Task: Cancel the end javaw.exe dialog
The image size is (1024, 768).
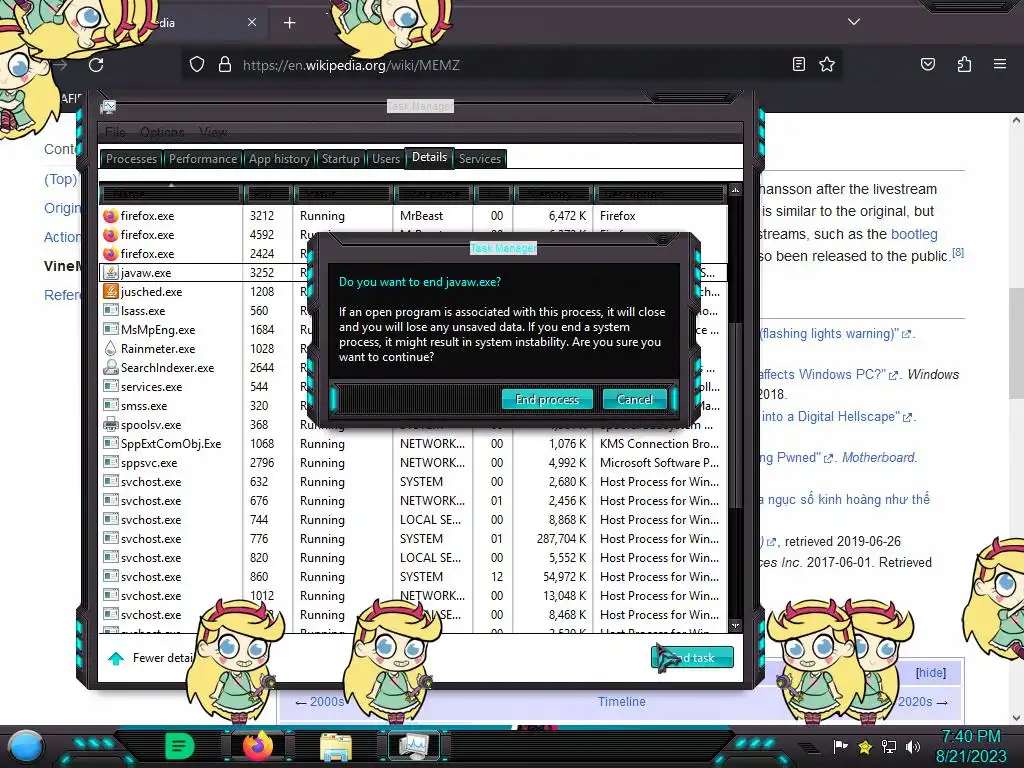Action: click(x=635, y=399)
